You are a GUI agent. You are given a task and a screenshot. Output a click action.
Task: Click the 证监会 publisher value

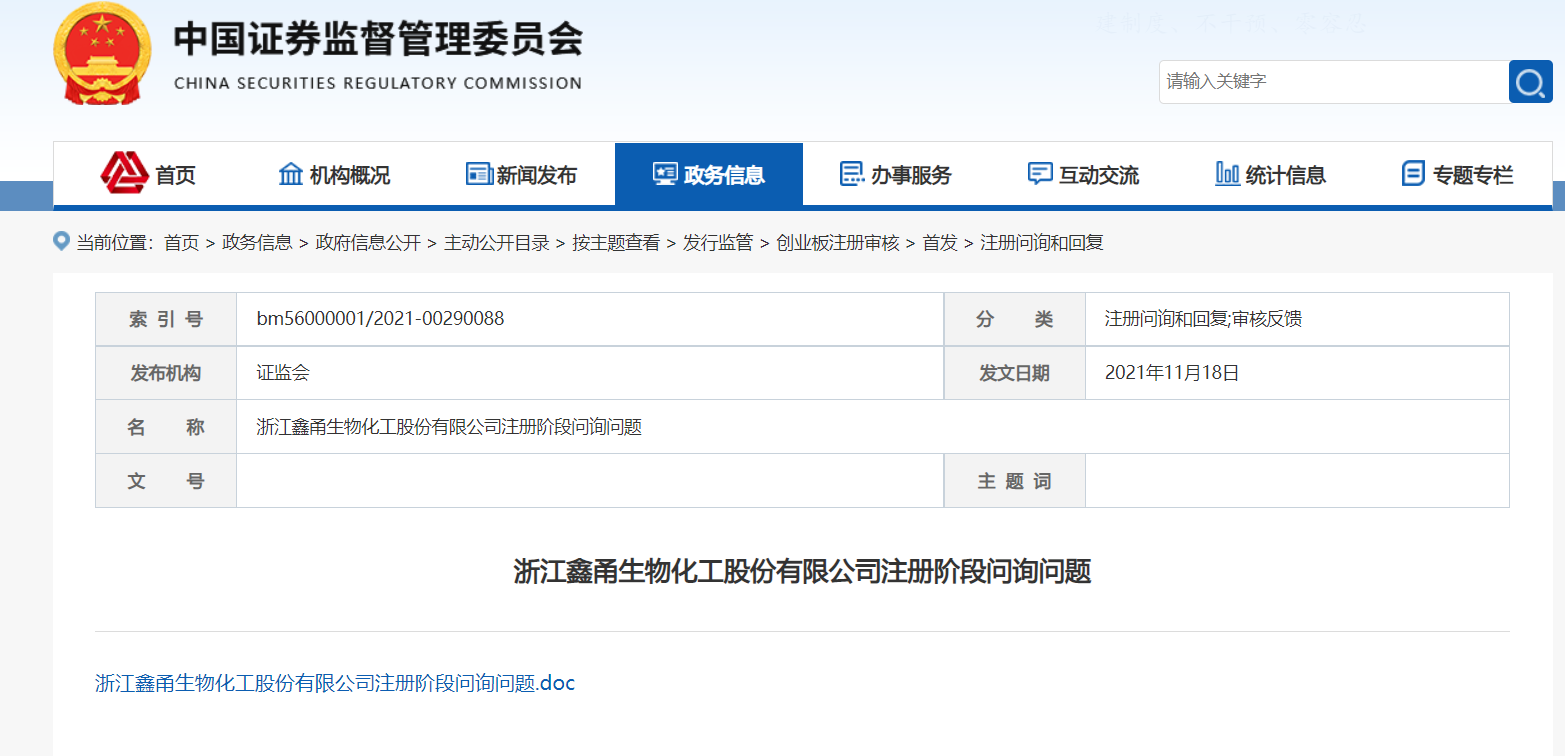[283, 373]
